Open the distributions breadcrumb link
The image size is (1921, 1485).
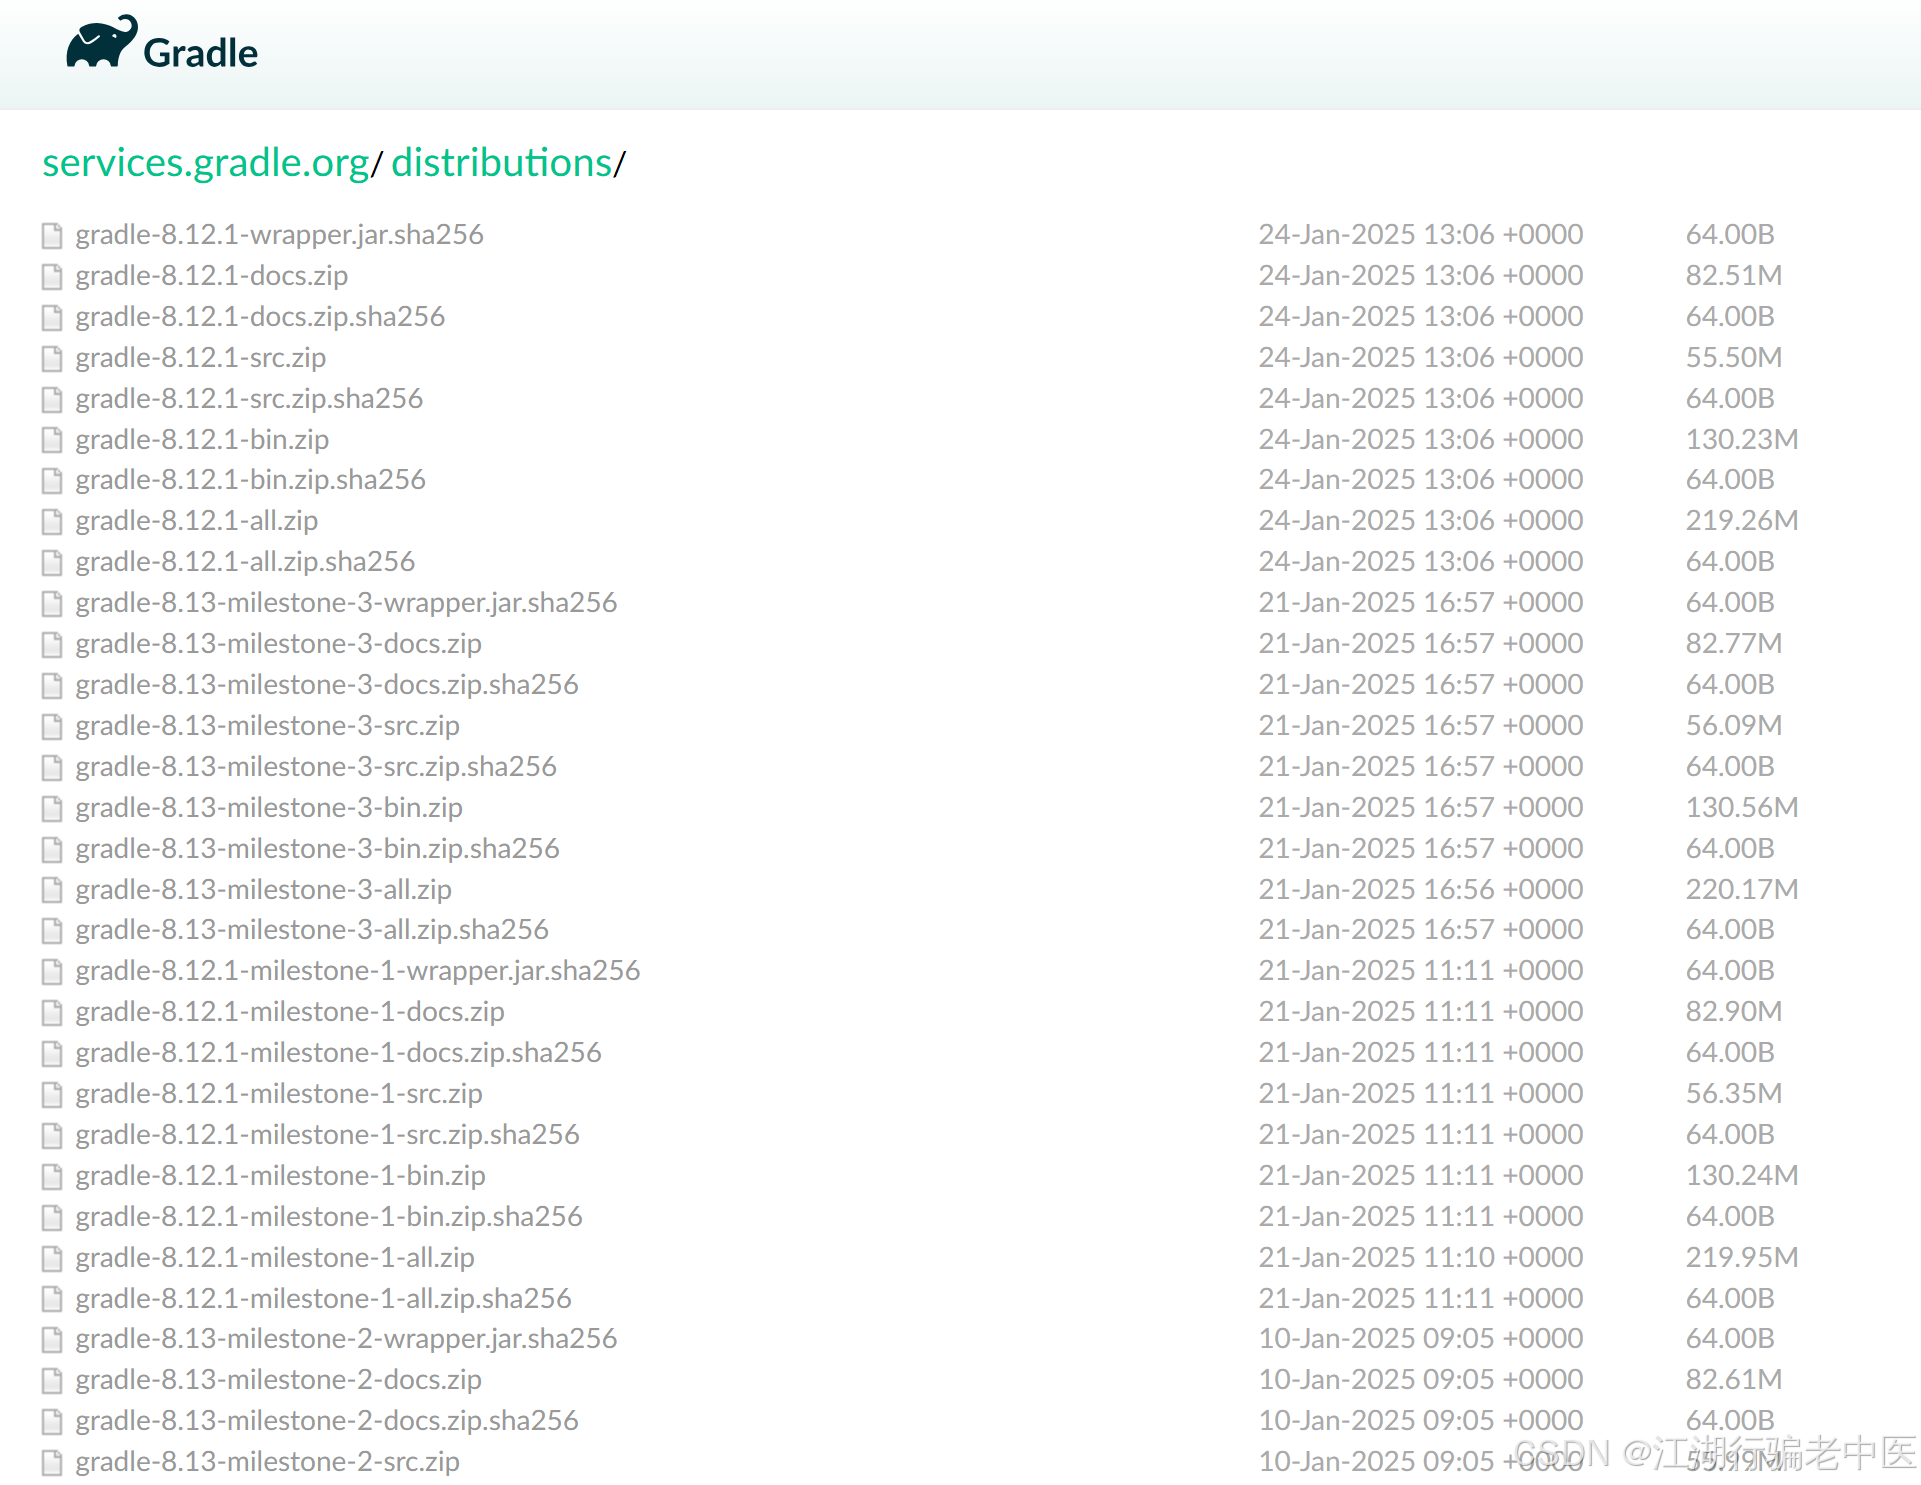coord(501,163)
